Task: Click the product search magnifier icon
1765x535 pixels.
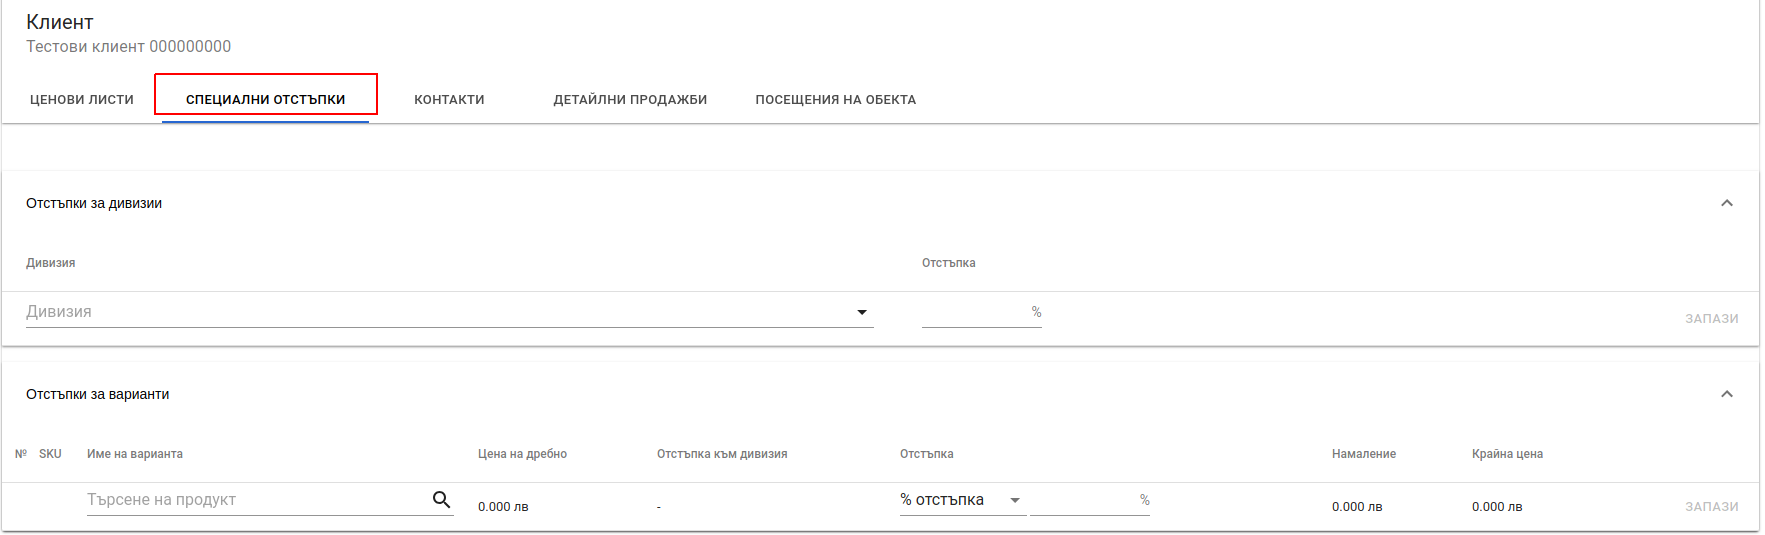Action: (x=441, y=499)
